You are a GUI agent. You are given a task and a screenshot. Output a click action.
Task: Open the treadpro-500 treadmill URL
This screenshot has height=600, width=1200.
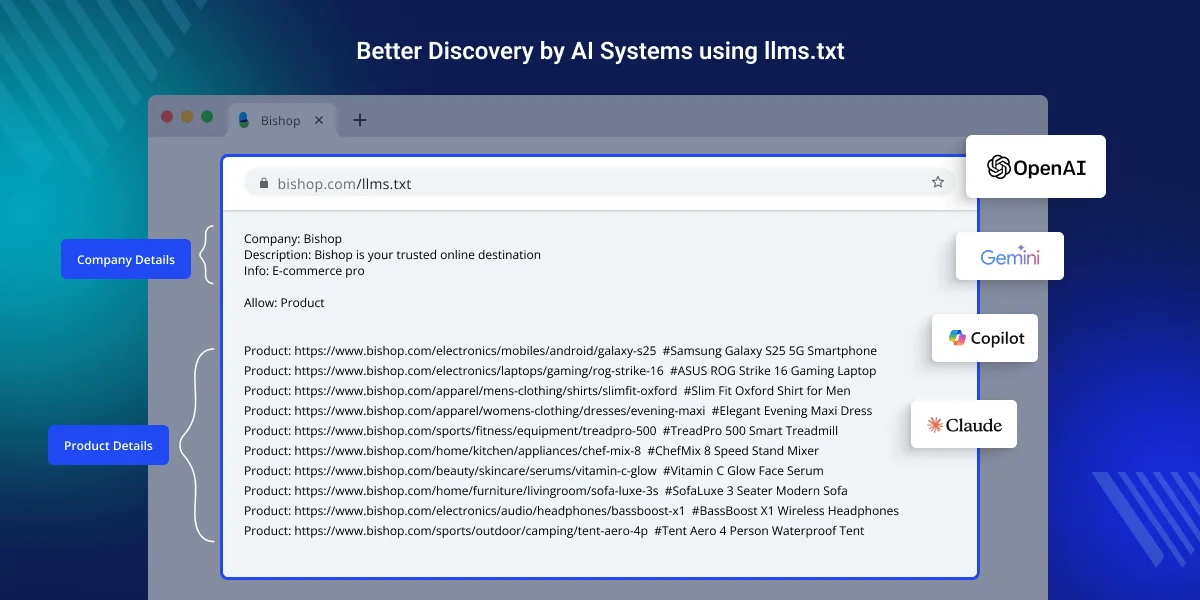[475, 431]
